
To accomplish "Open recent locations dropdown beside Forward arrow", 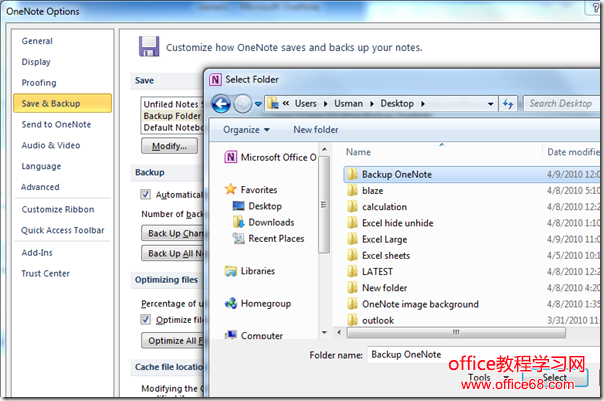I will click(x=259, y=103).
